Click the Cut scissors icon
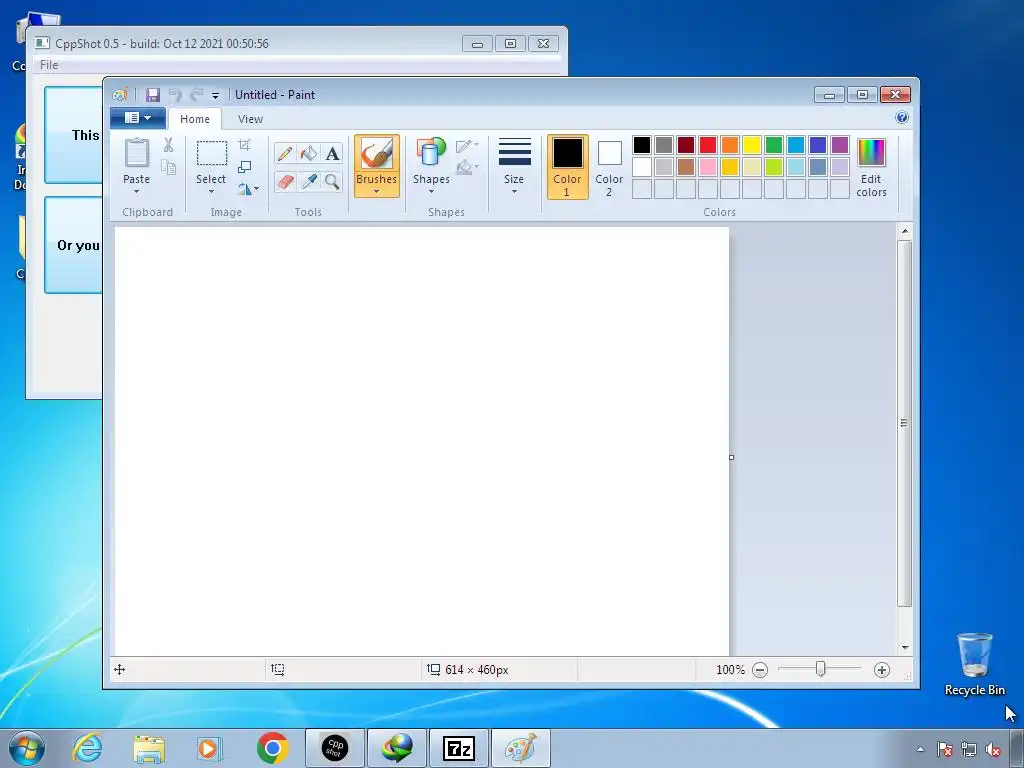This screenshot has height=768, width=1024. click(x=168, y=145)
